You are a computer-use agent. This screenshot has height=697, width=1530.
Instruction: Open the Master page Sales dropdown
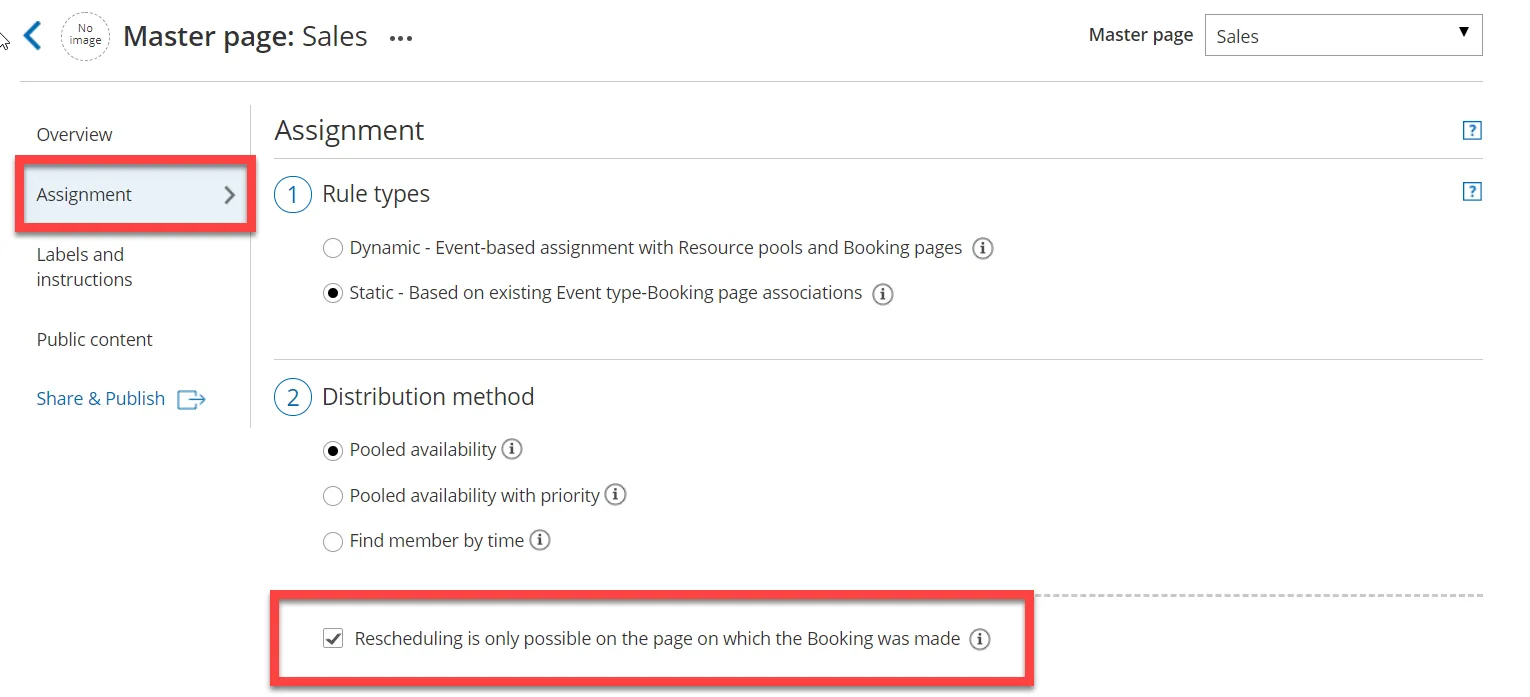[x=1343, y=35]
